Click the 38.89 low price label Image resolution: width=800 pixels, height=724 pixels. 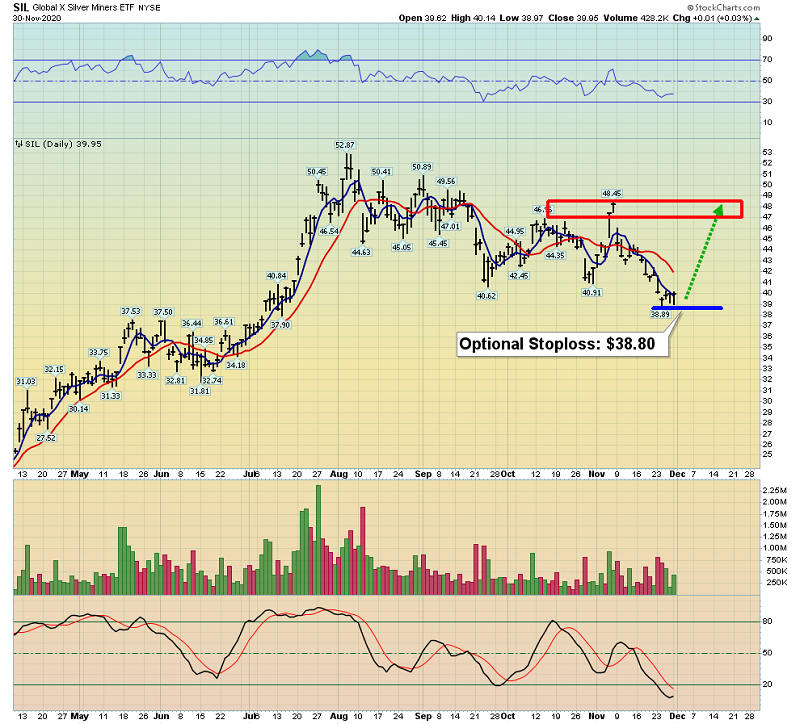[660, 315]
